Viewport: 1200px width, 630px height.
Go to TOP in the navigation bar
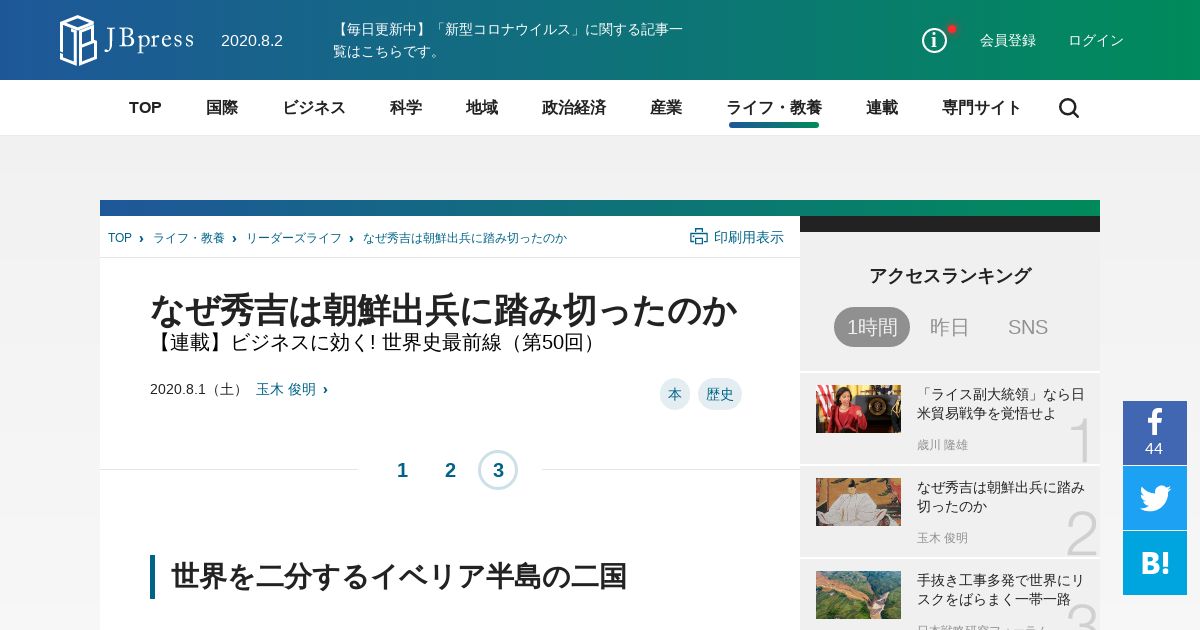(145, 108)
